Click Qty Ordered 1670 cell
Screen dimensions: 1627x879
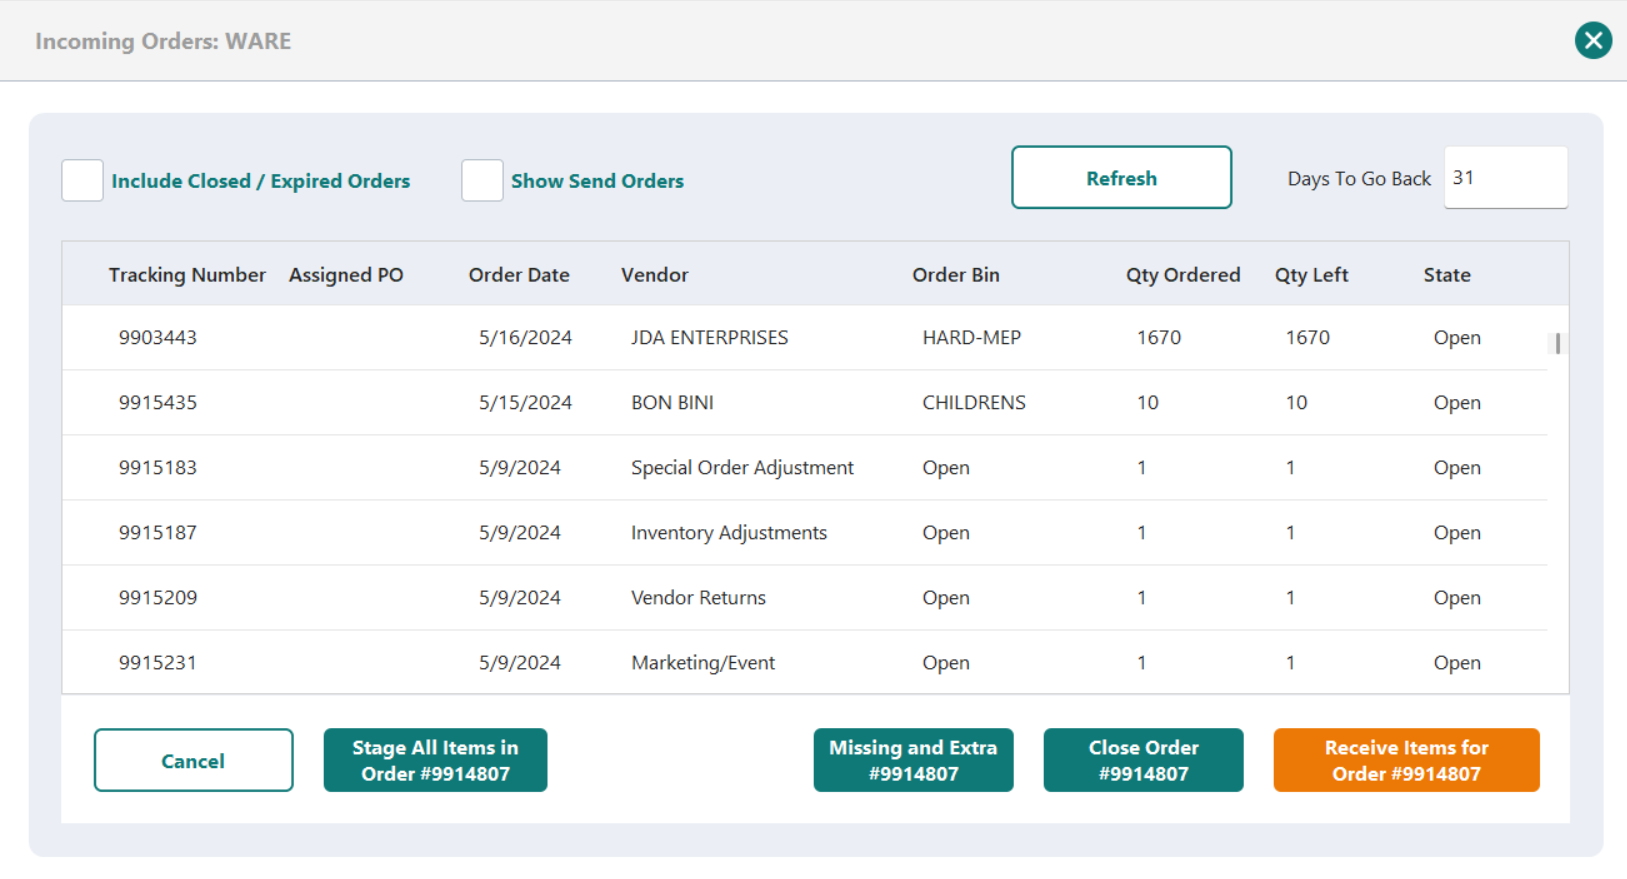[x=1159, y=338]
